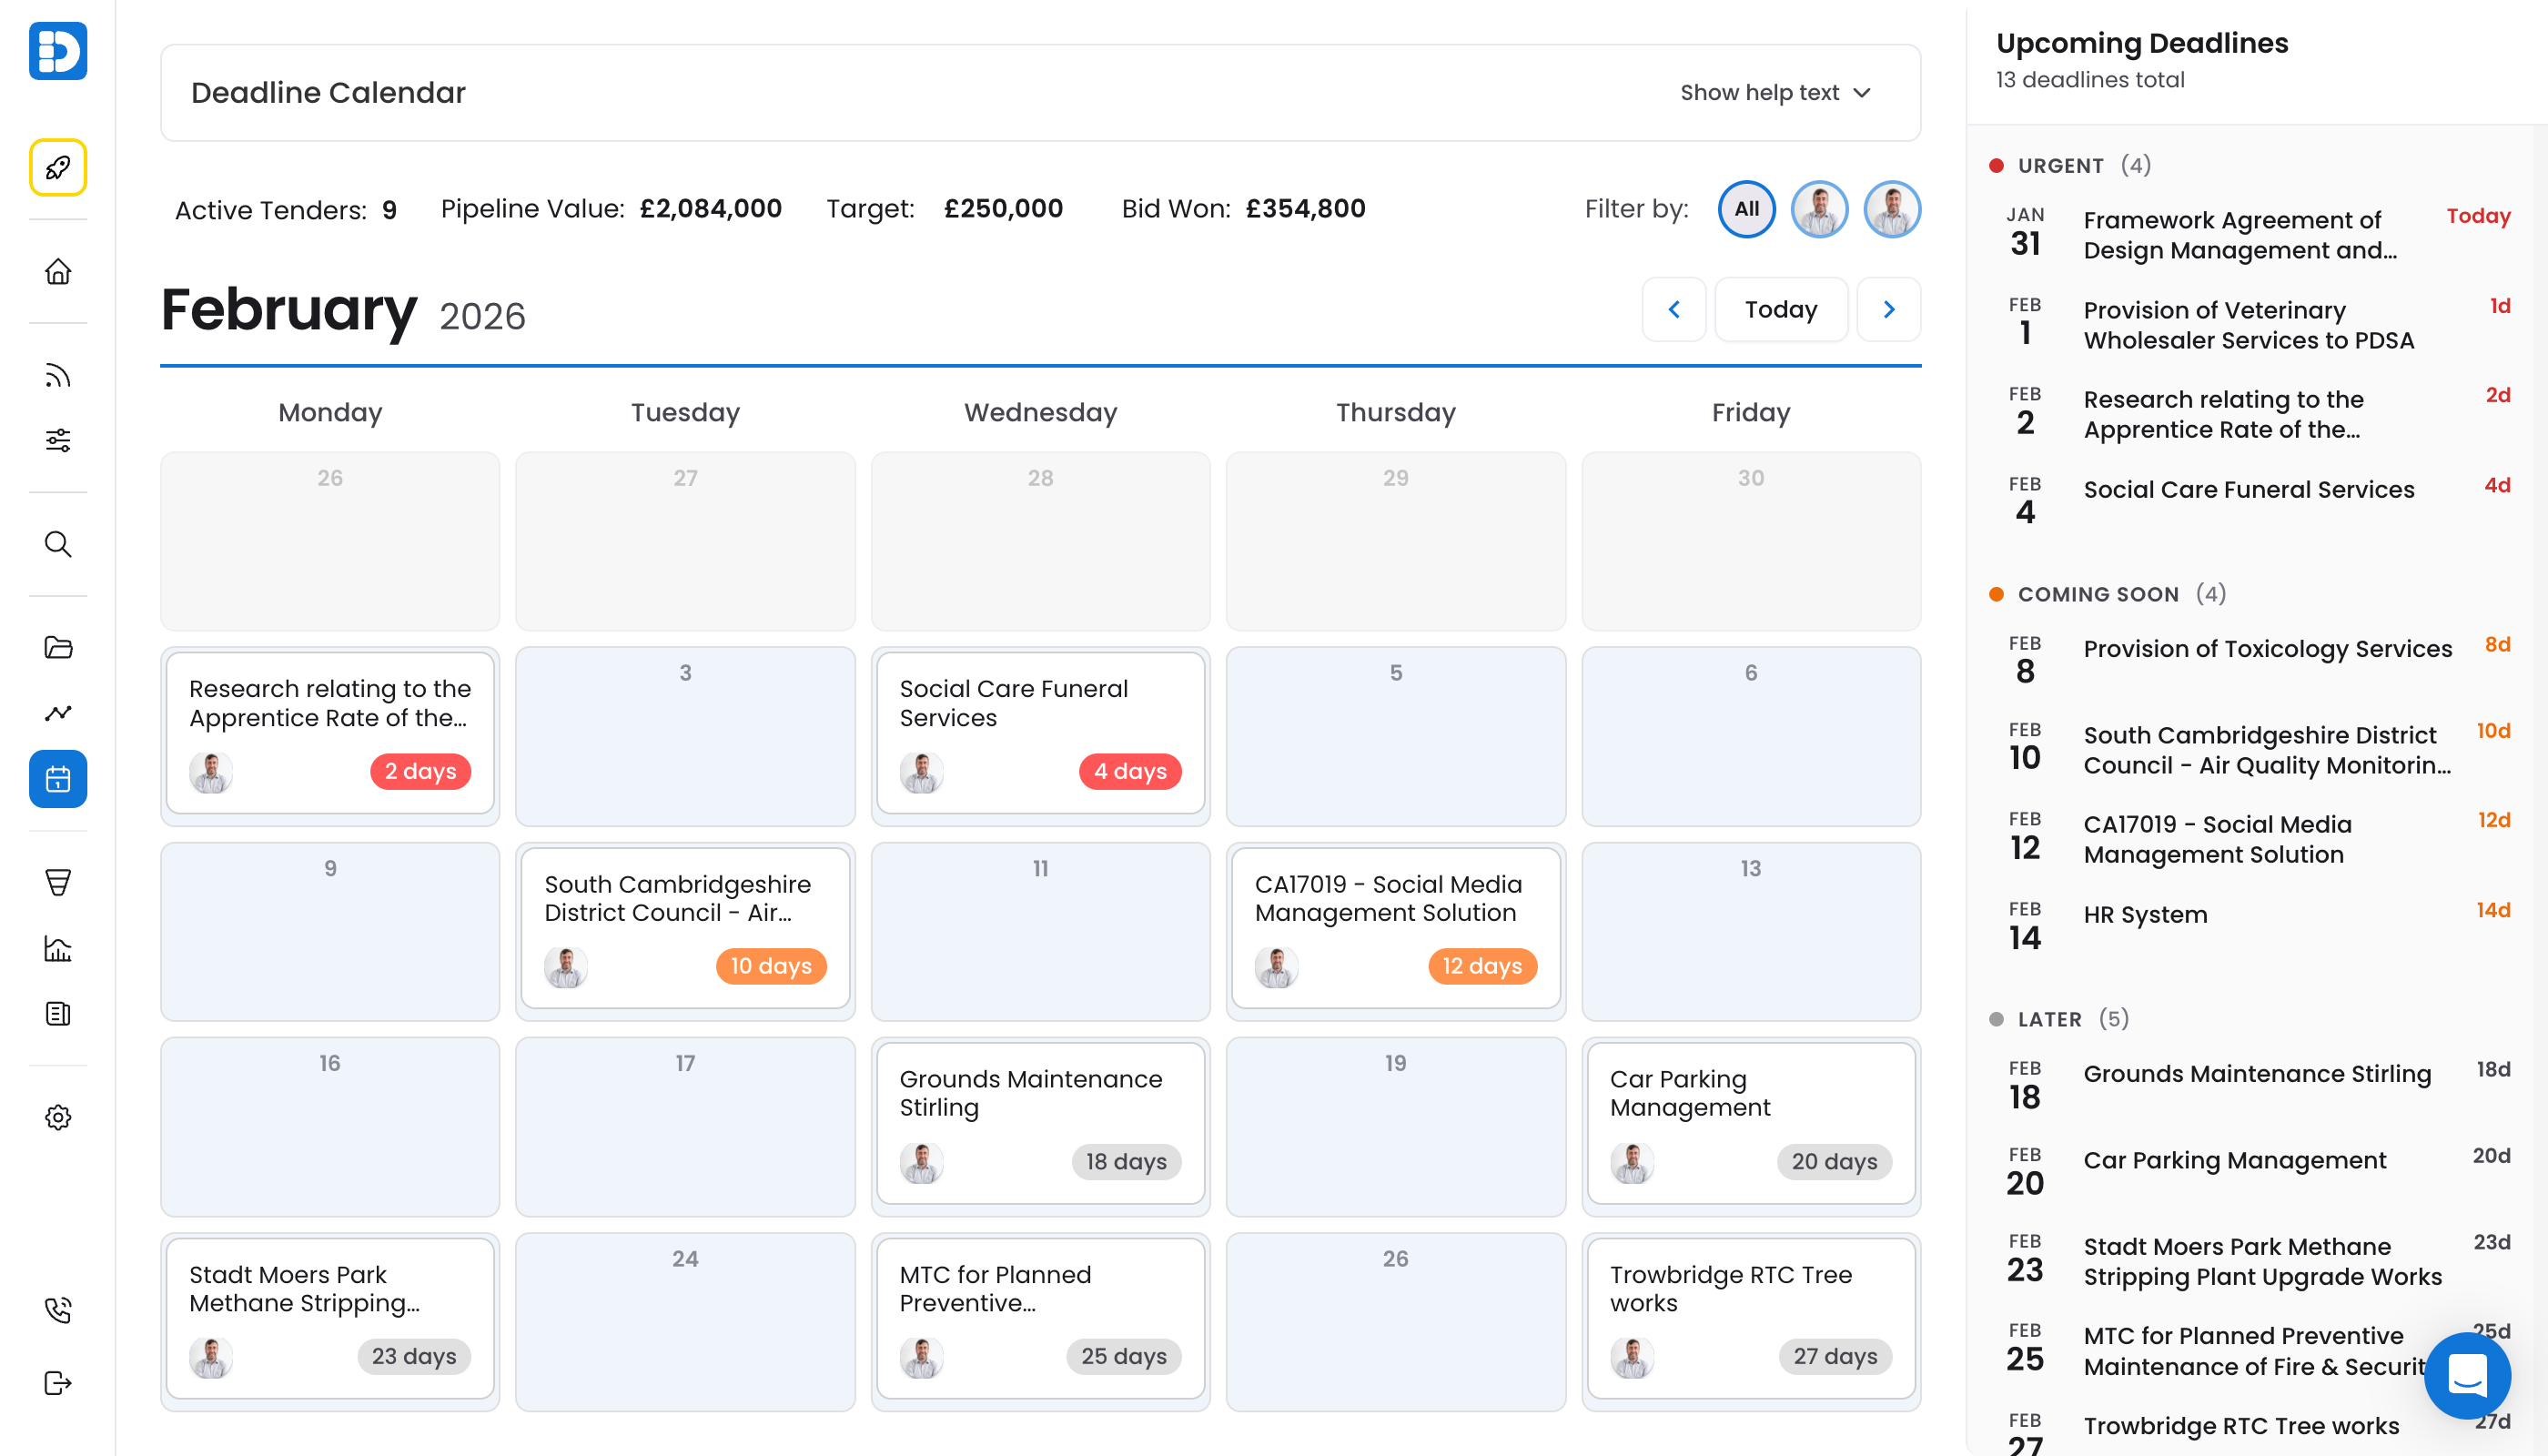Select the highlighted rocket launch icon
This screenshot has width=2548, height=1456.
point(57,168)
